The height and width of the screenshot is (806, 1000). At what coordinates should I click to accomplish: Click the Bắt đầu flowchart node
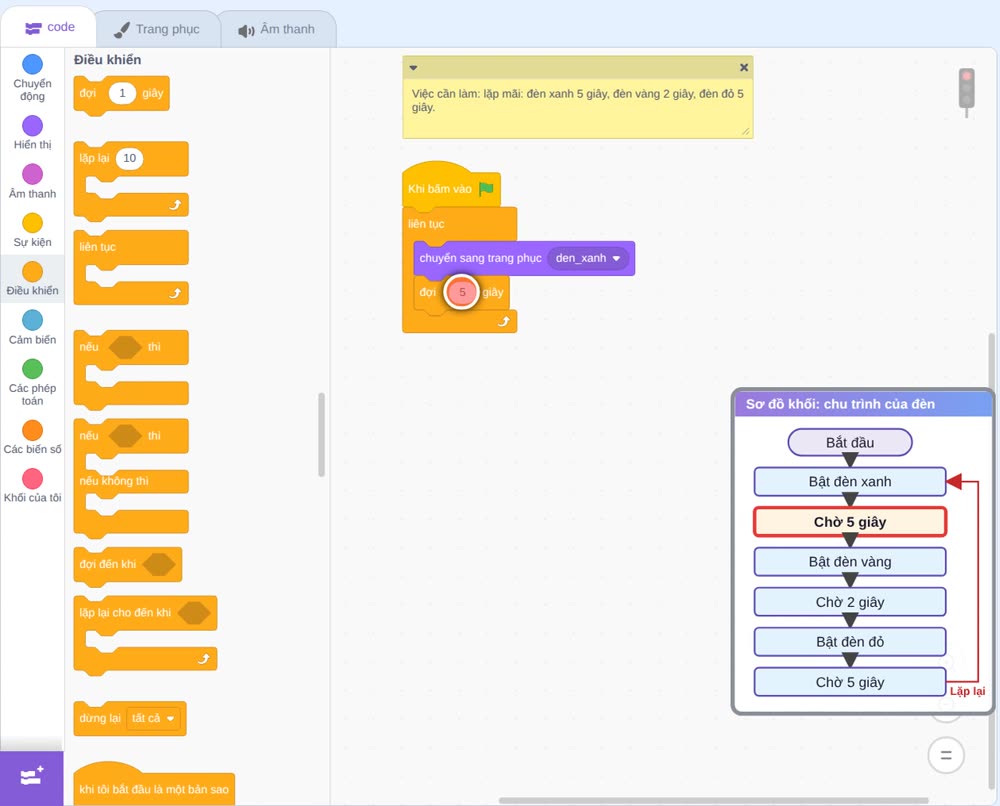pos(849,443)
